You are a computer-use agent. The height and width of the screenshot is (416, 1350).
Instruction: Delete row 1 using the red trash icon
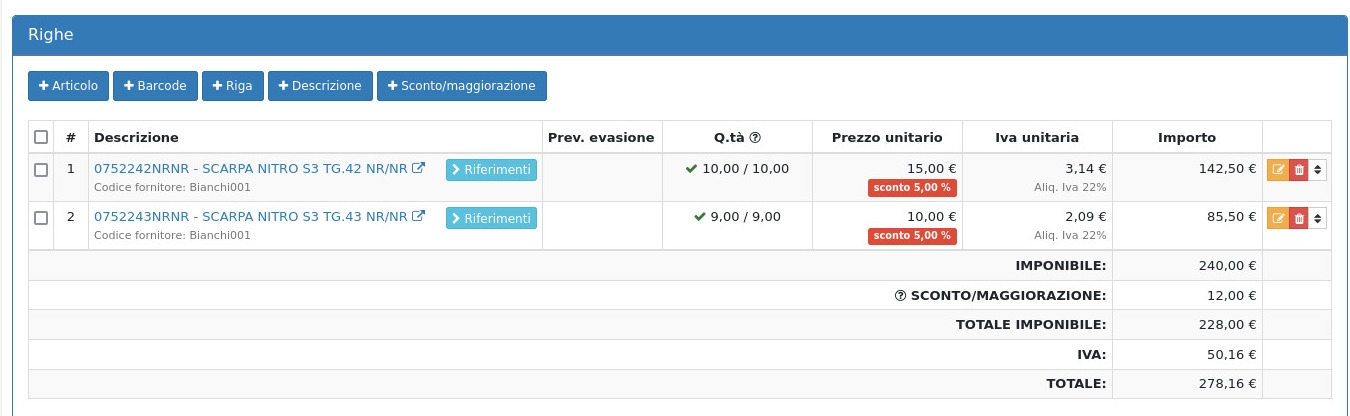click(1299, 170)
